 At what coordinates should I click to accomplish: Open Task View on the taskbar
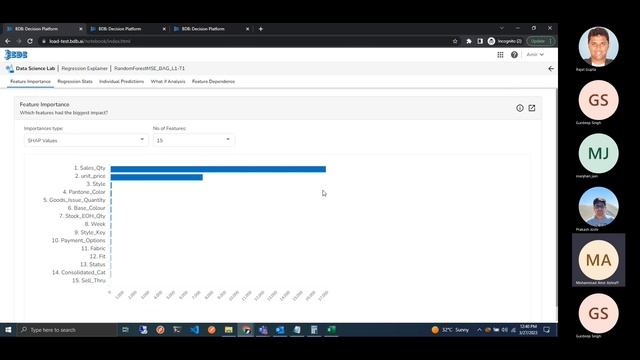click(x=125, y=330)
